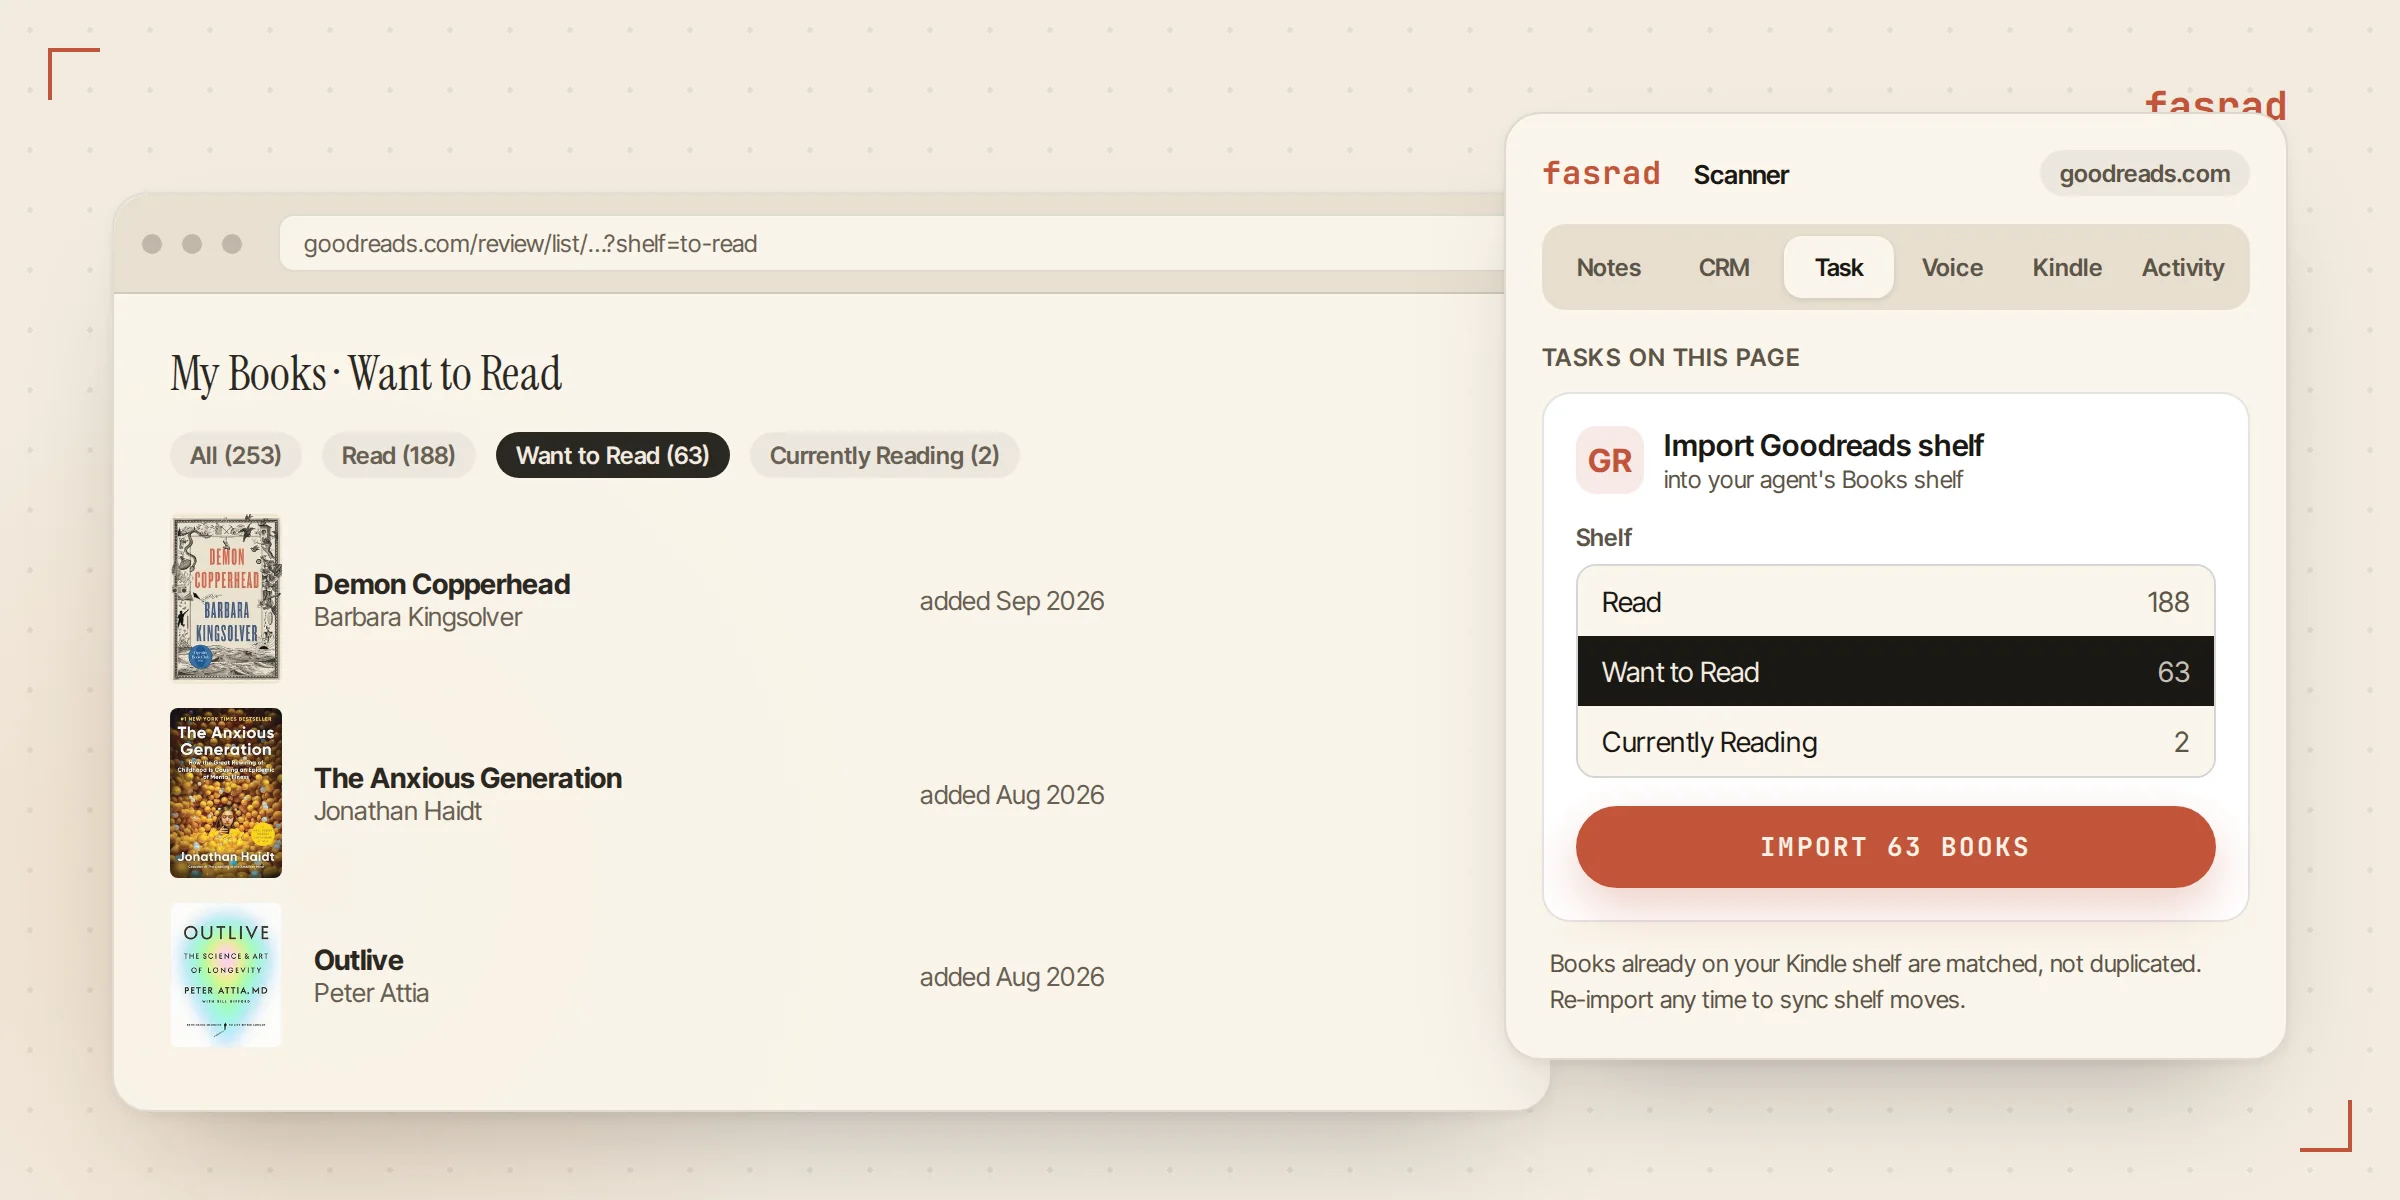Click 'TASKS ON THIS PAGE' heading
Image resolution: width=2400 pixels, height=1200 pixels.
tap(1670, 357)
